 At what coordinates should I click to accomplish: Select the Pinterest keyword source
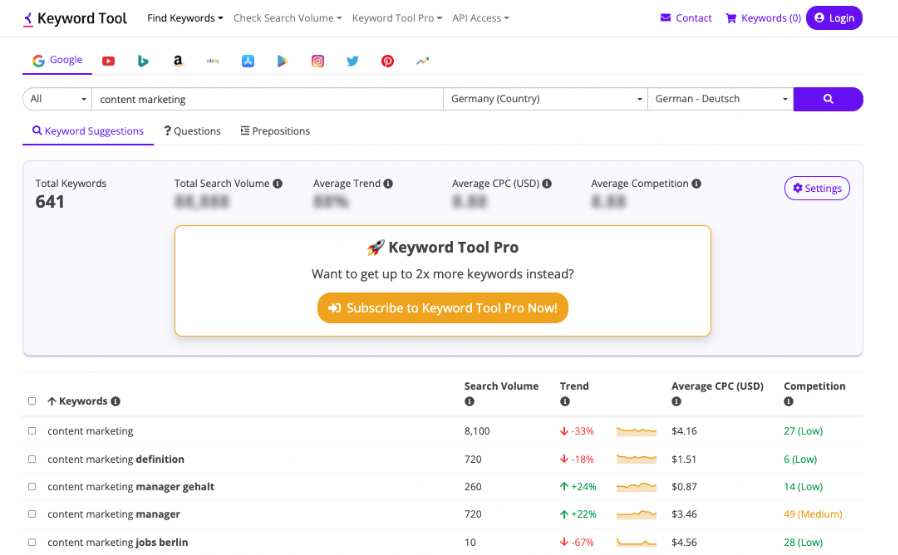388,61
